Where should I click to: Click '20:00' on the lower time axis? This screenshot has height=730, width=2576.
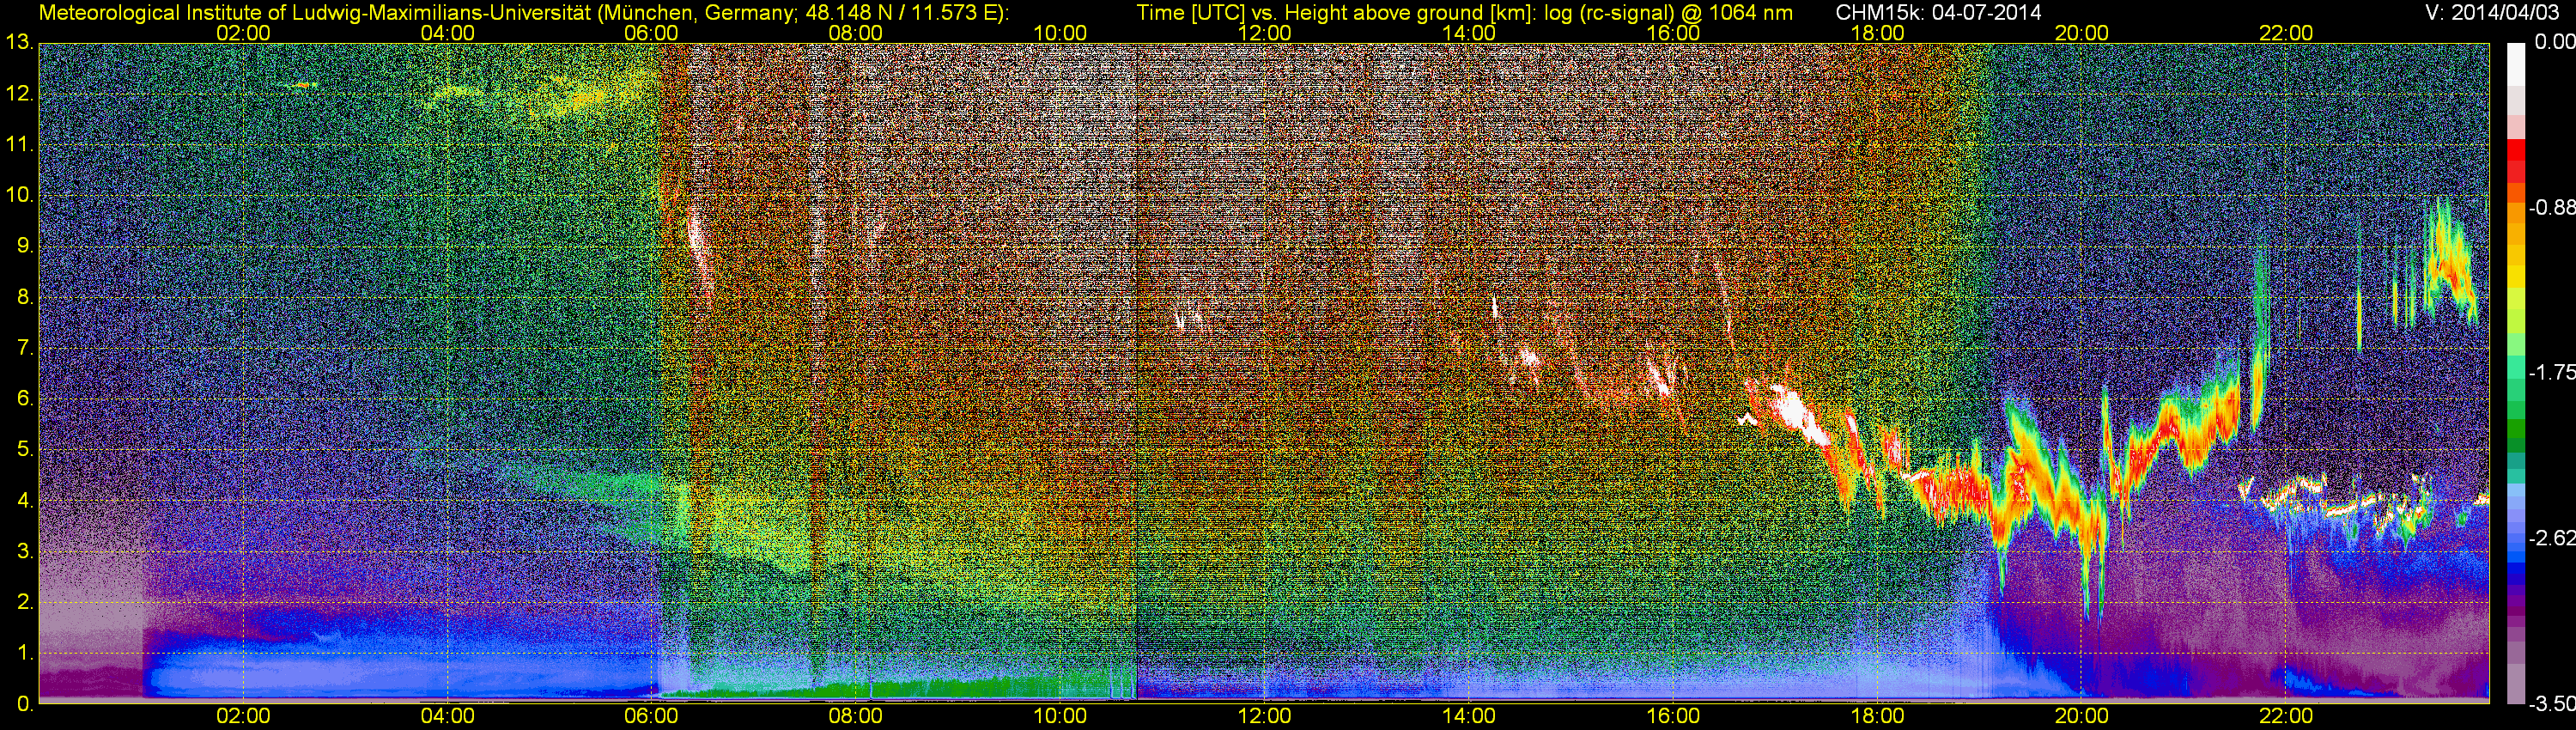click(2081, 716)
